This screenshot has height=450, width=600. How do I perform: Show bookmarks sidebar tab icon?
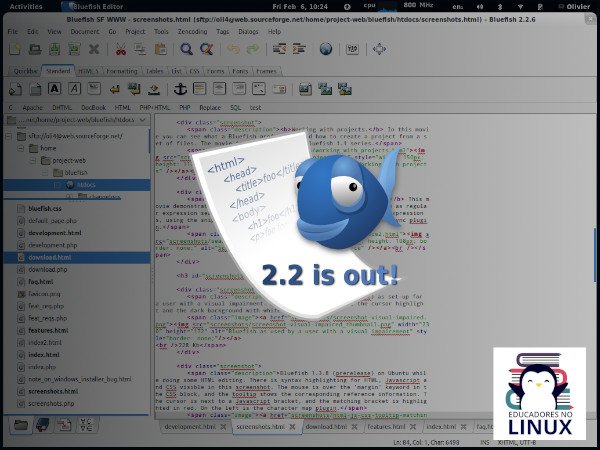pyautogui.click(x=42, y=425)
